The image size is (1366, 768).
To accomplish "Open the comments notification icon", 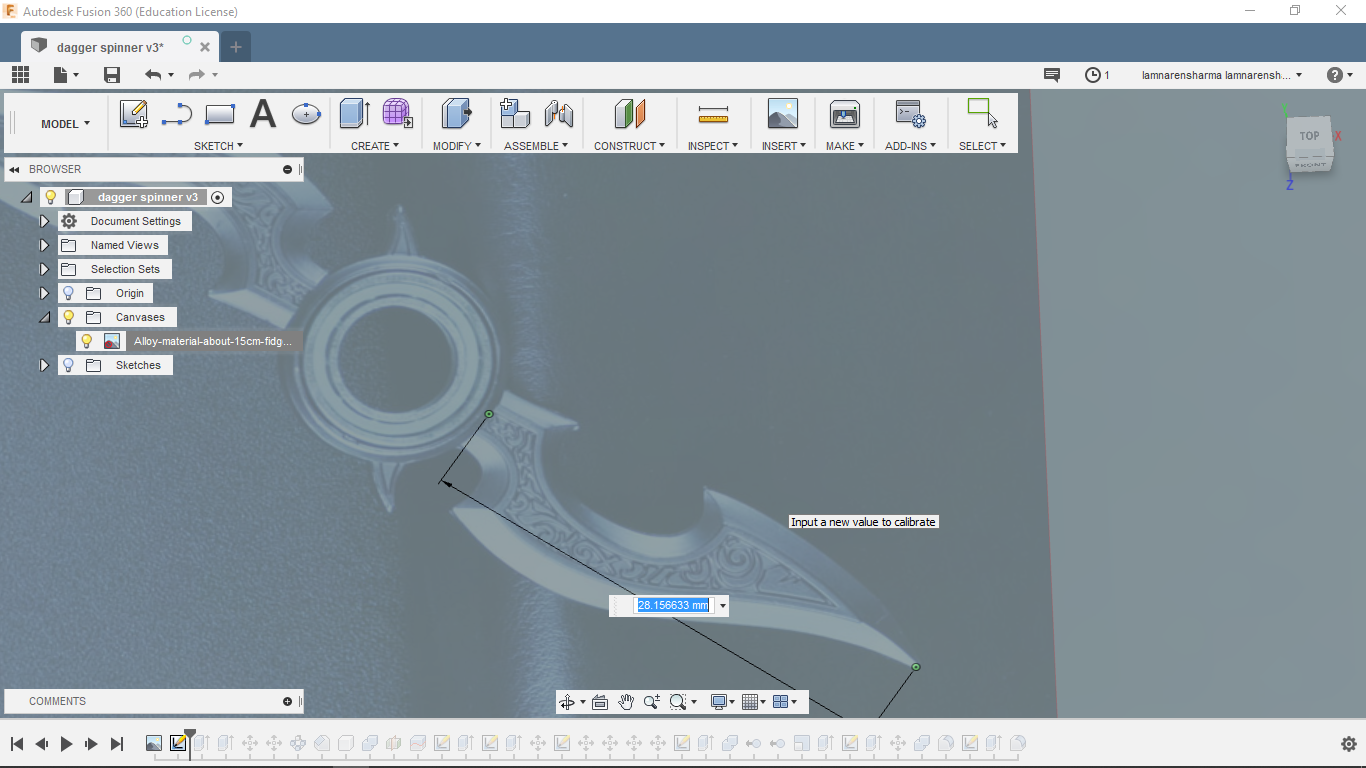I will (1052, 75).
